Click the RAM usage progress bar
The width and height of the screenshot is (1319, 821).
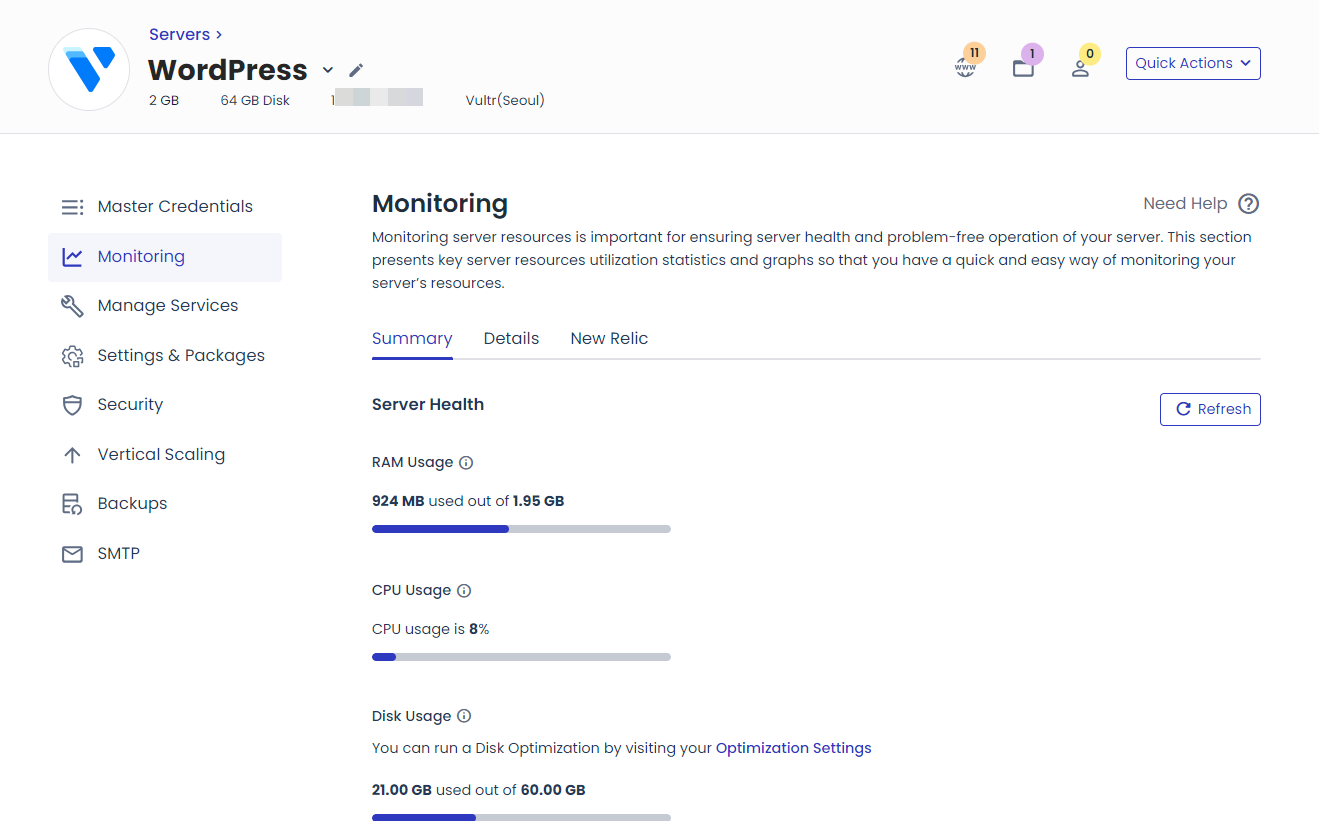point(521,529)
